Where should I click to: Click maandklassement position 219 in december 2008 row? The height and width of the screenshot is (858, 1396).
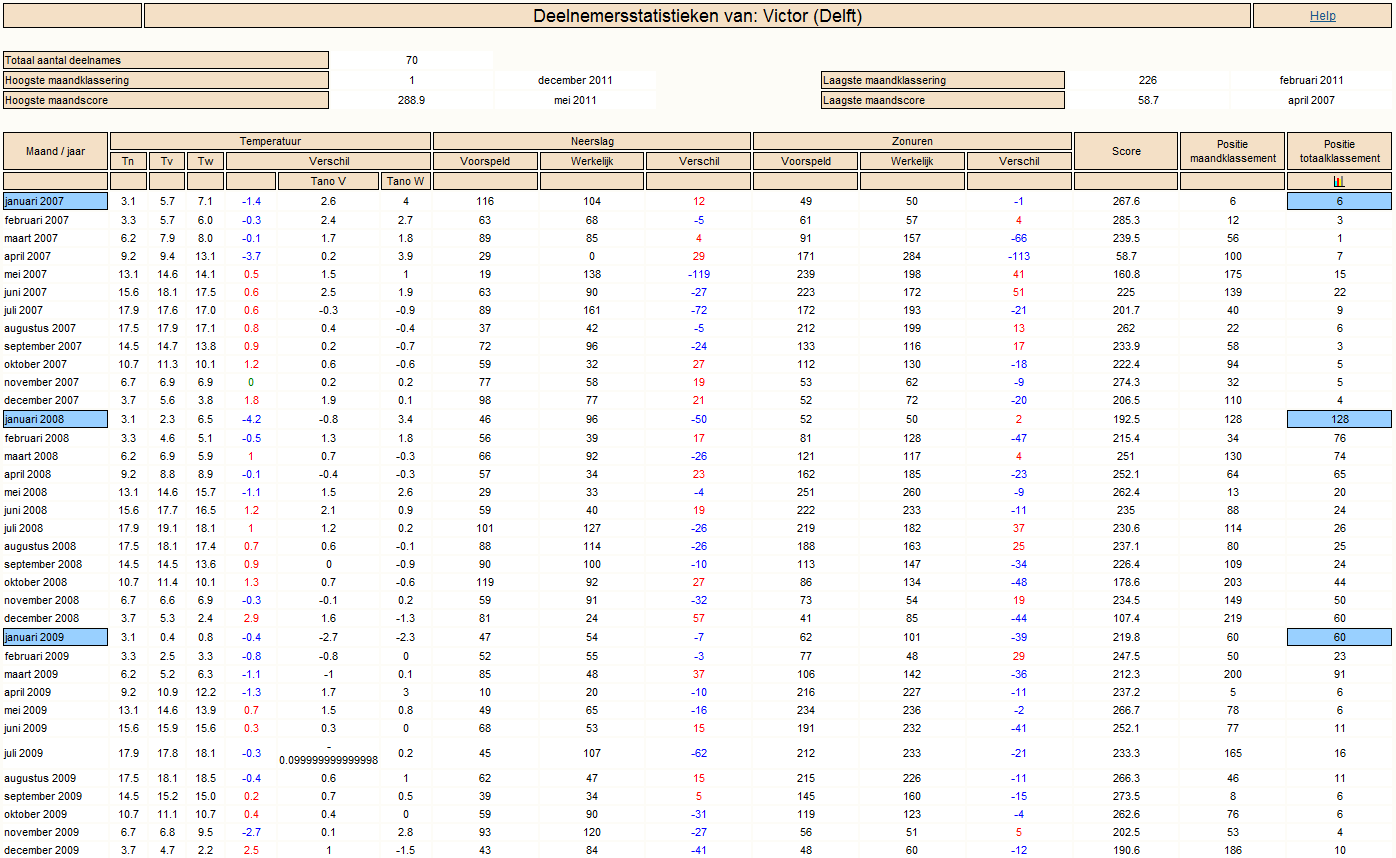coord(1233,618)
